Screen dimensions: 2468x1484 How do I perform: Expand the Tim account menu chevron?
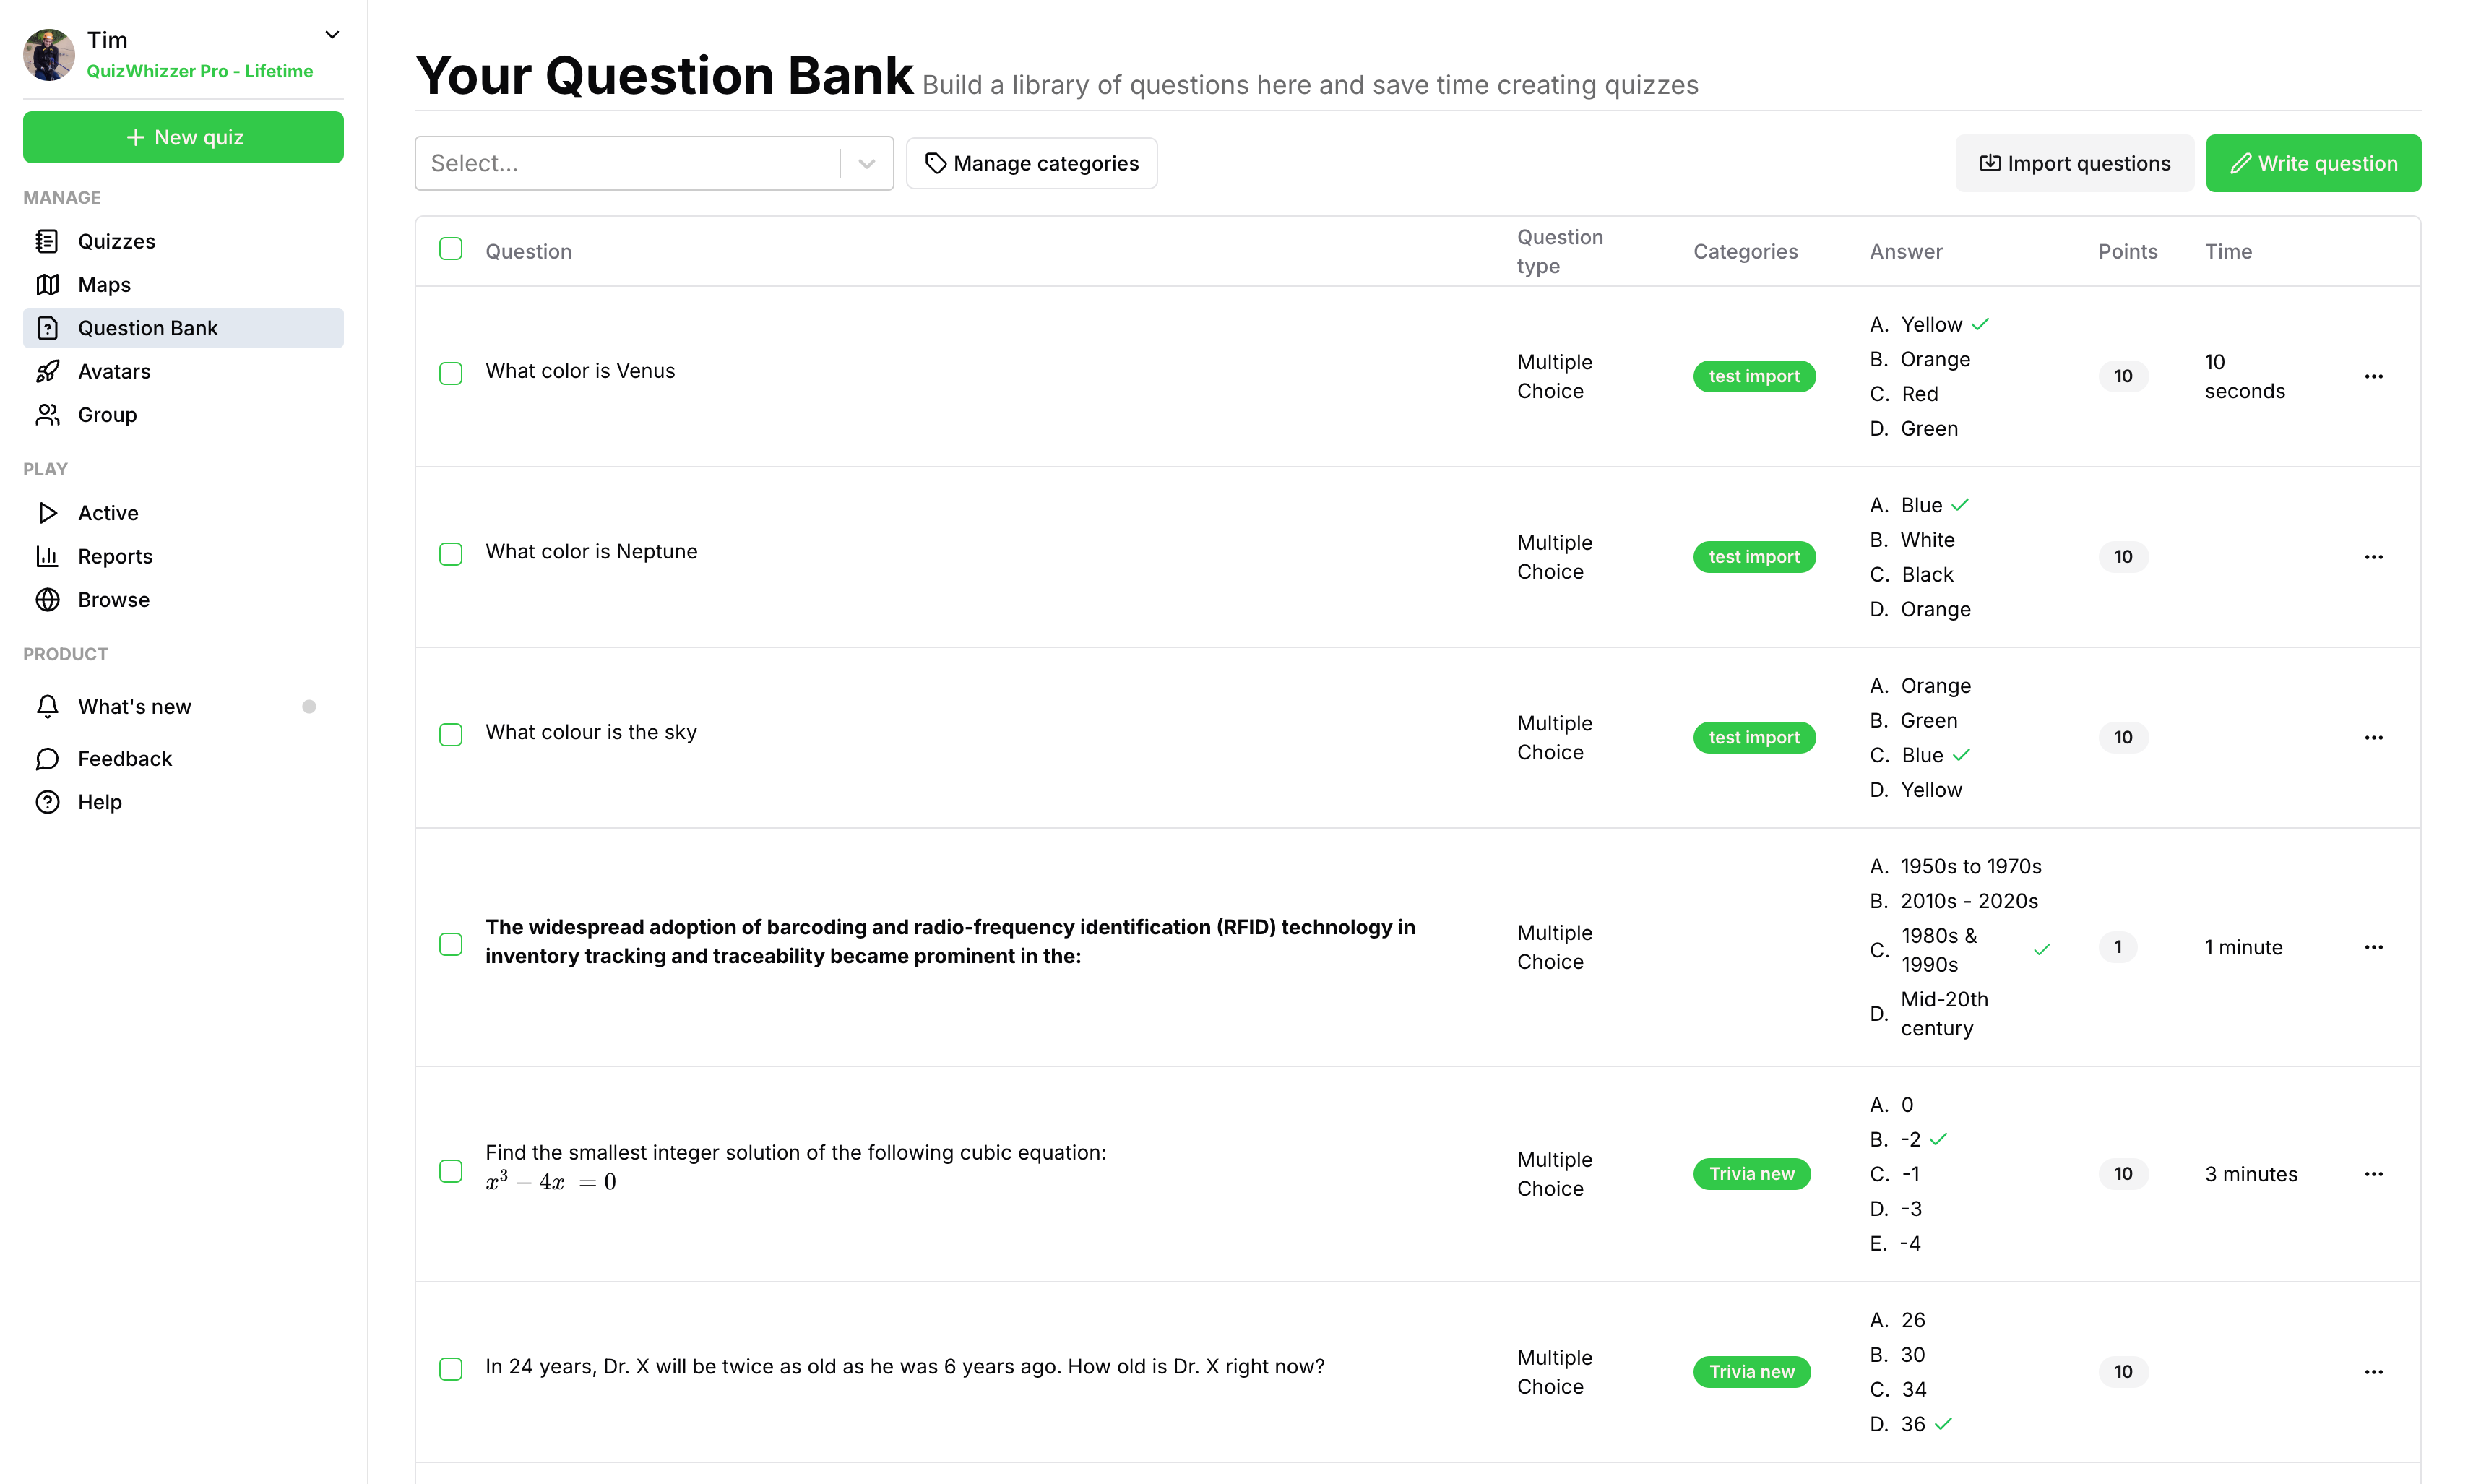333,35
